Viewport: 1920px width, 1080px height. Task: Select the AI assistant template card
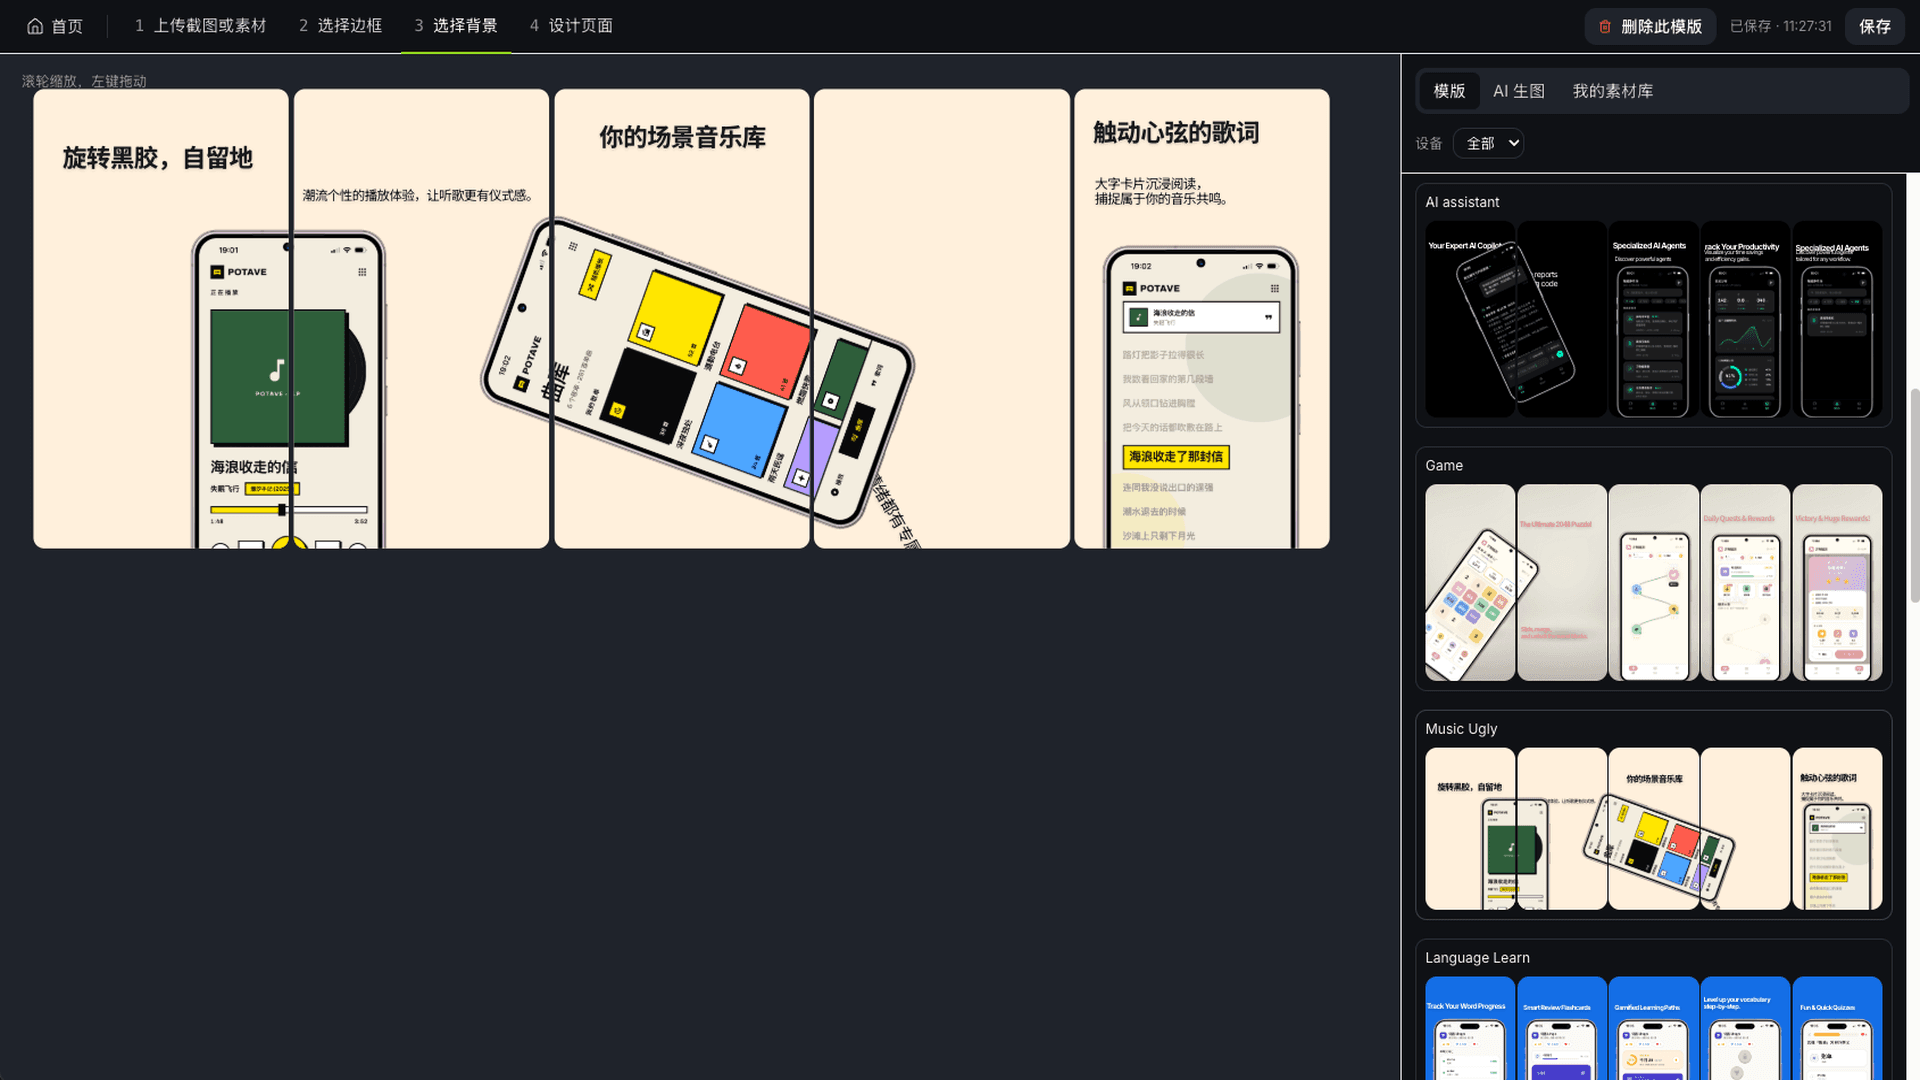pyautogui.click(x=1654, y=305)
